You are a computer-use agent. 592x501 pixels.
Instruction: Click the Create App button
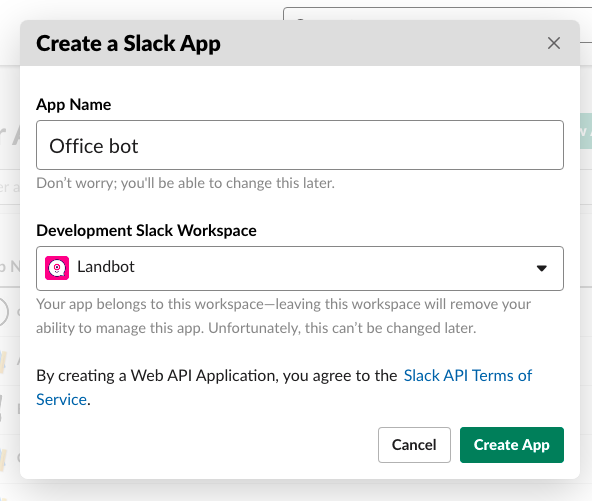click(x=512, y=445)
